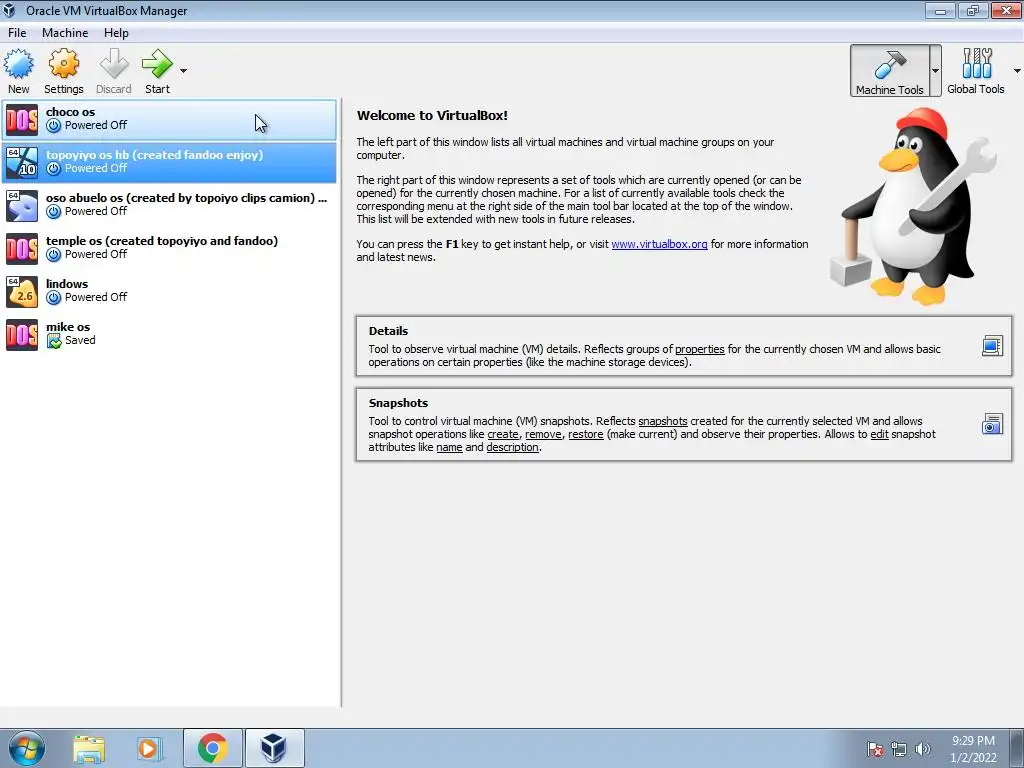This screenshot has height=768, width=1024.
Task: Click the VirtualBox taskbar icon
Action: [274, 748]
